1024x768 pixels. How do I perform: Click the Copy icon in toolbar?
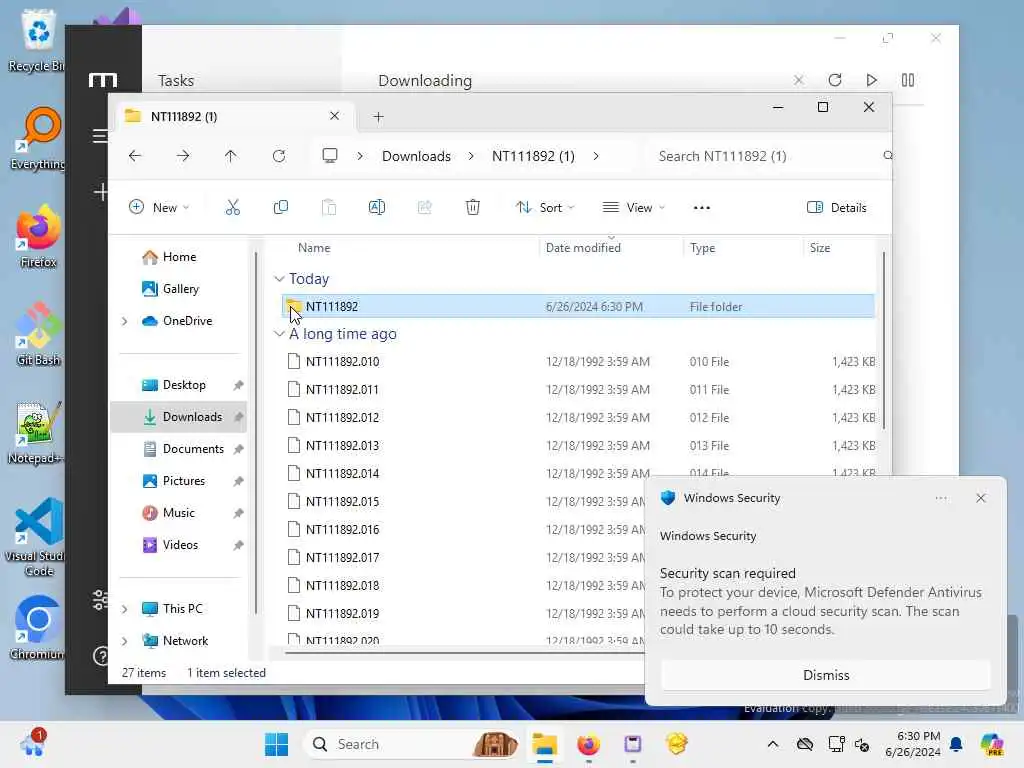tap(280, 208)
